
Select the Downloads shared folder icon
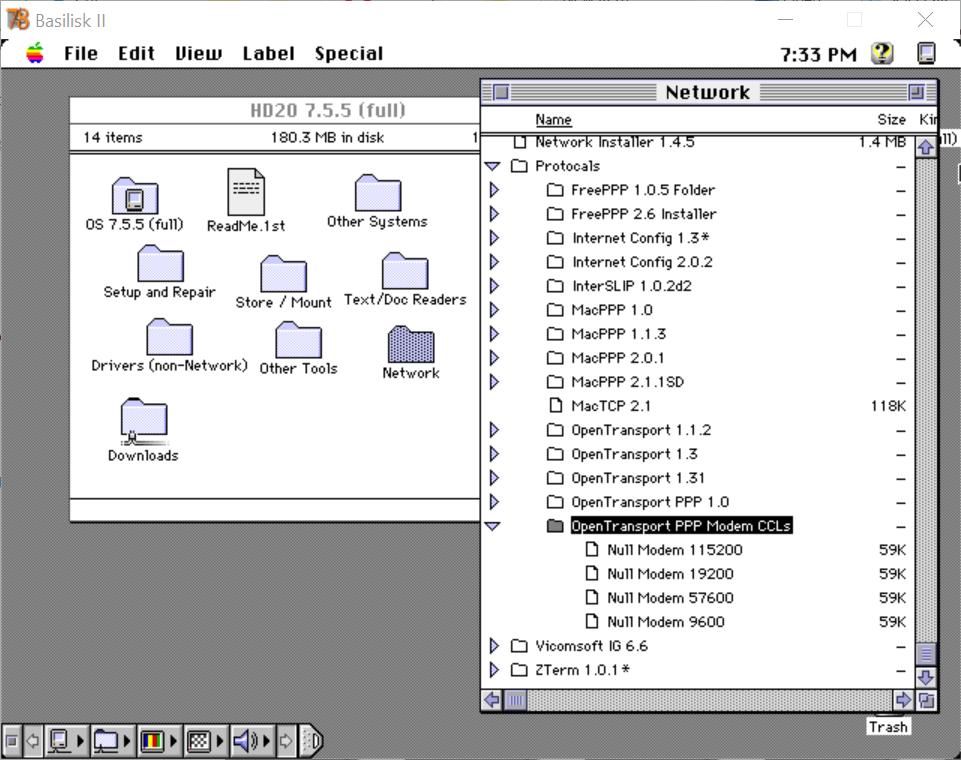pos(144,422)
